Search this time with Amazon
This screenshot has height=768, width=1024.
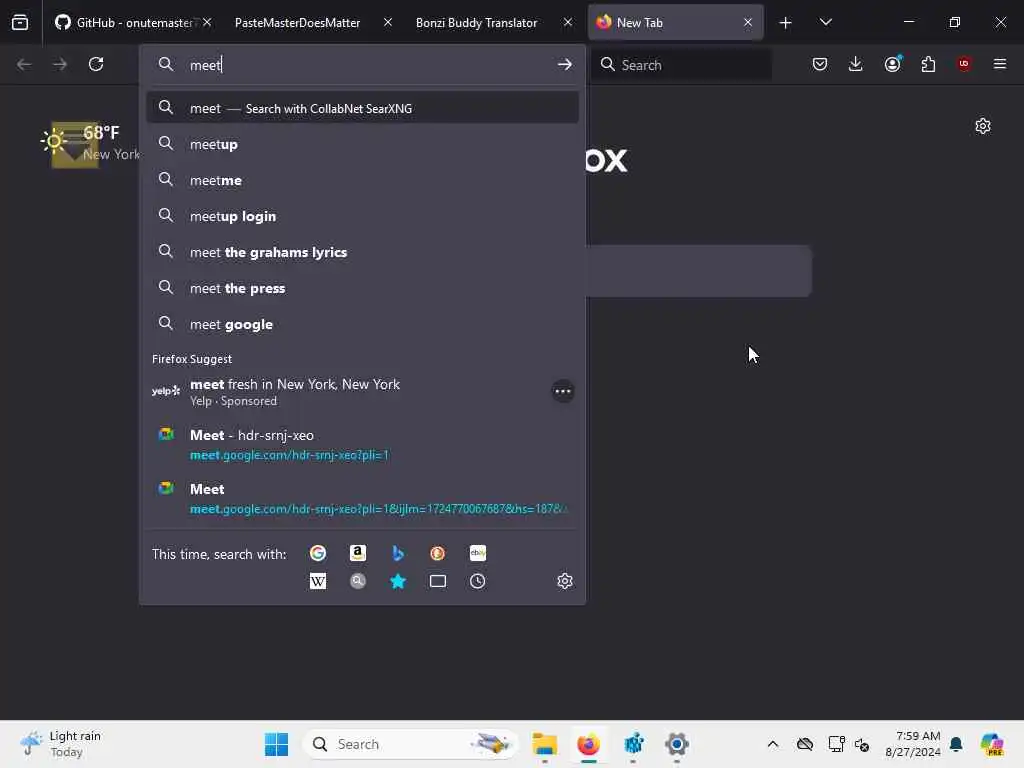click(x=357, y=553)
